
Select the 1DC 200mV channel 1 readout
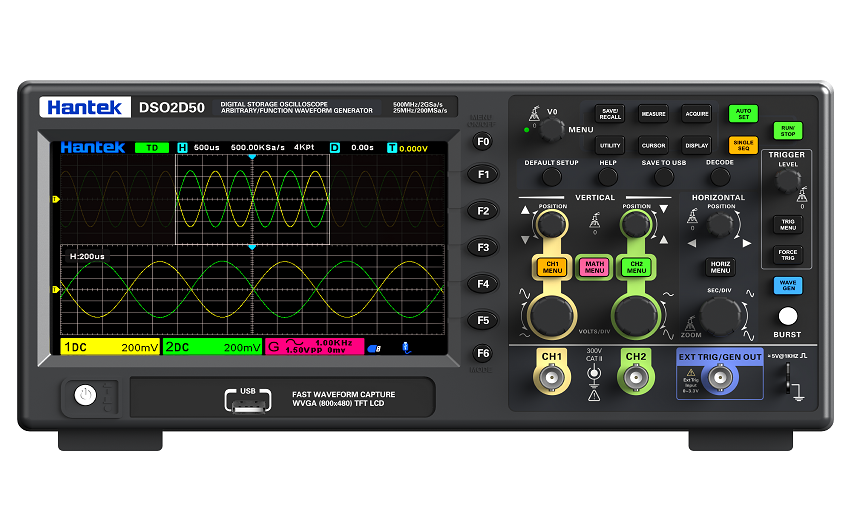pos(110,347)
